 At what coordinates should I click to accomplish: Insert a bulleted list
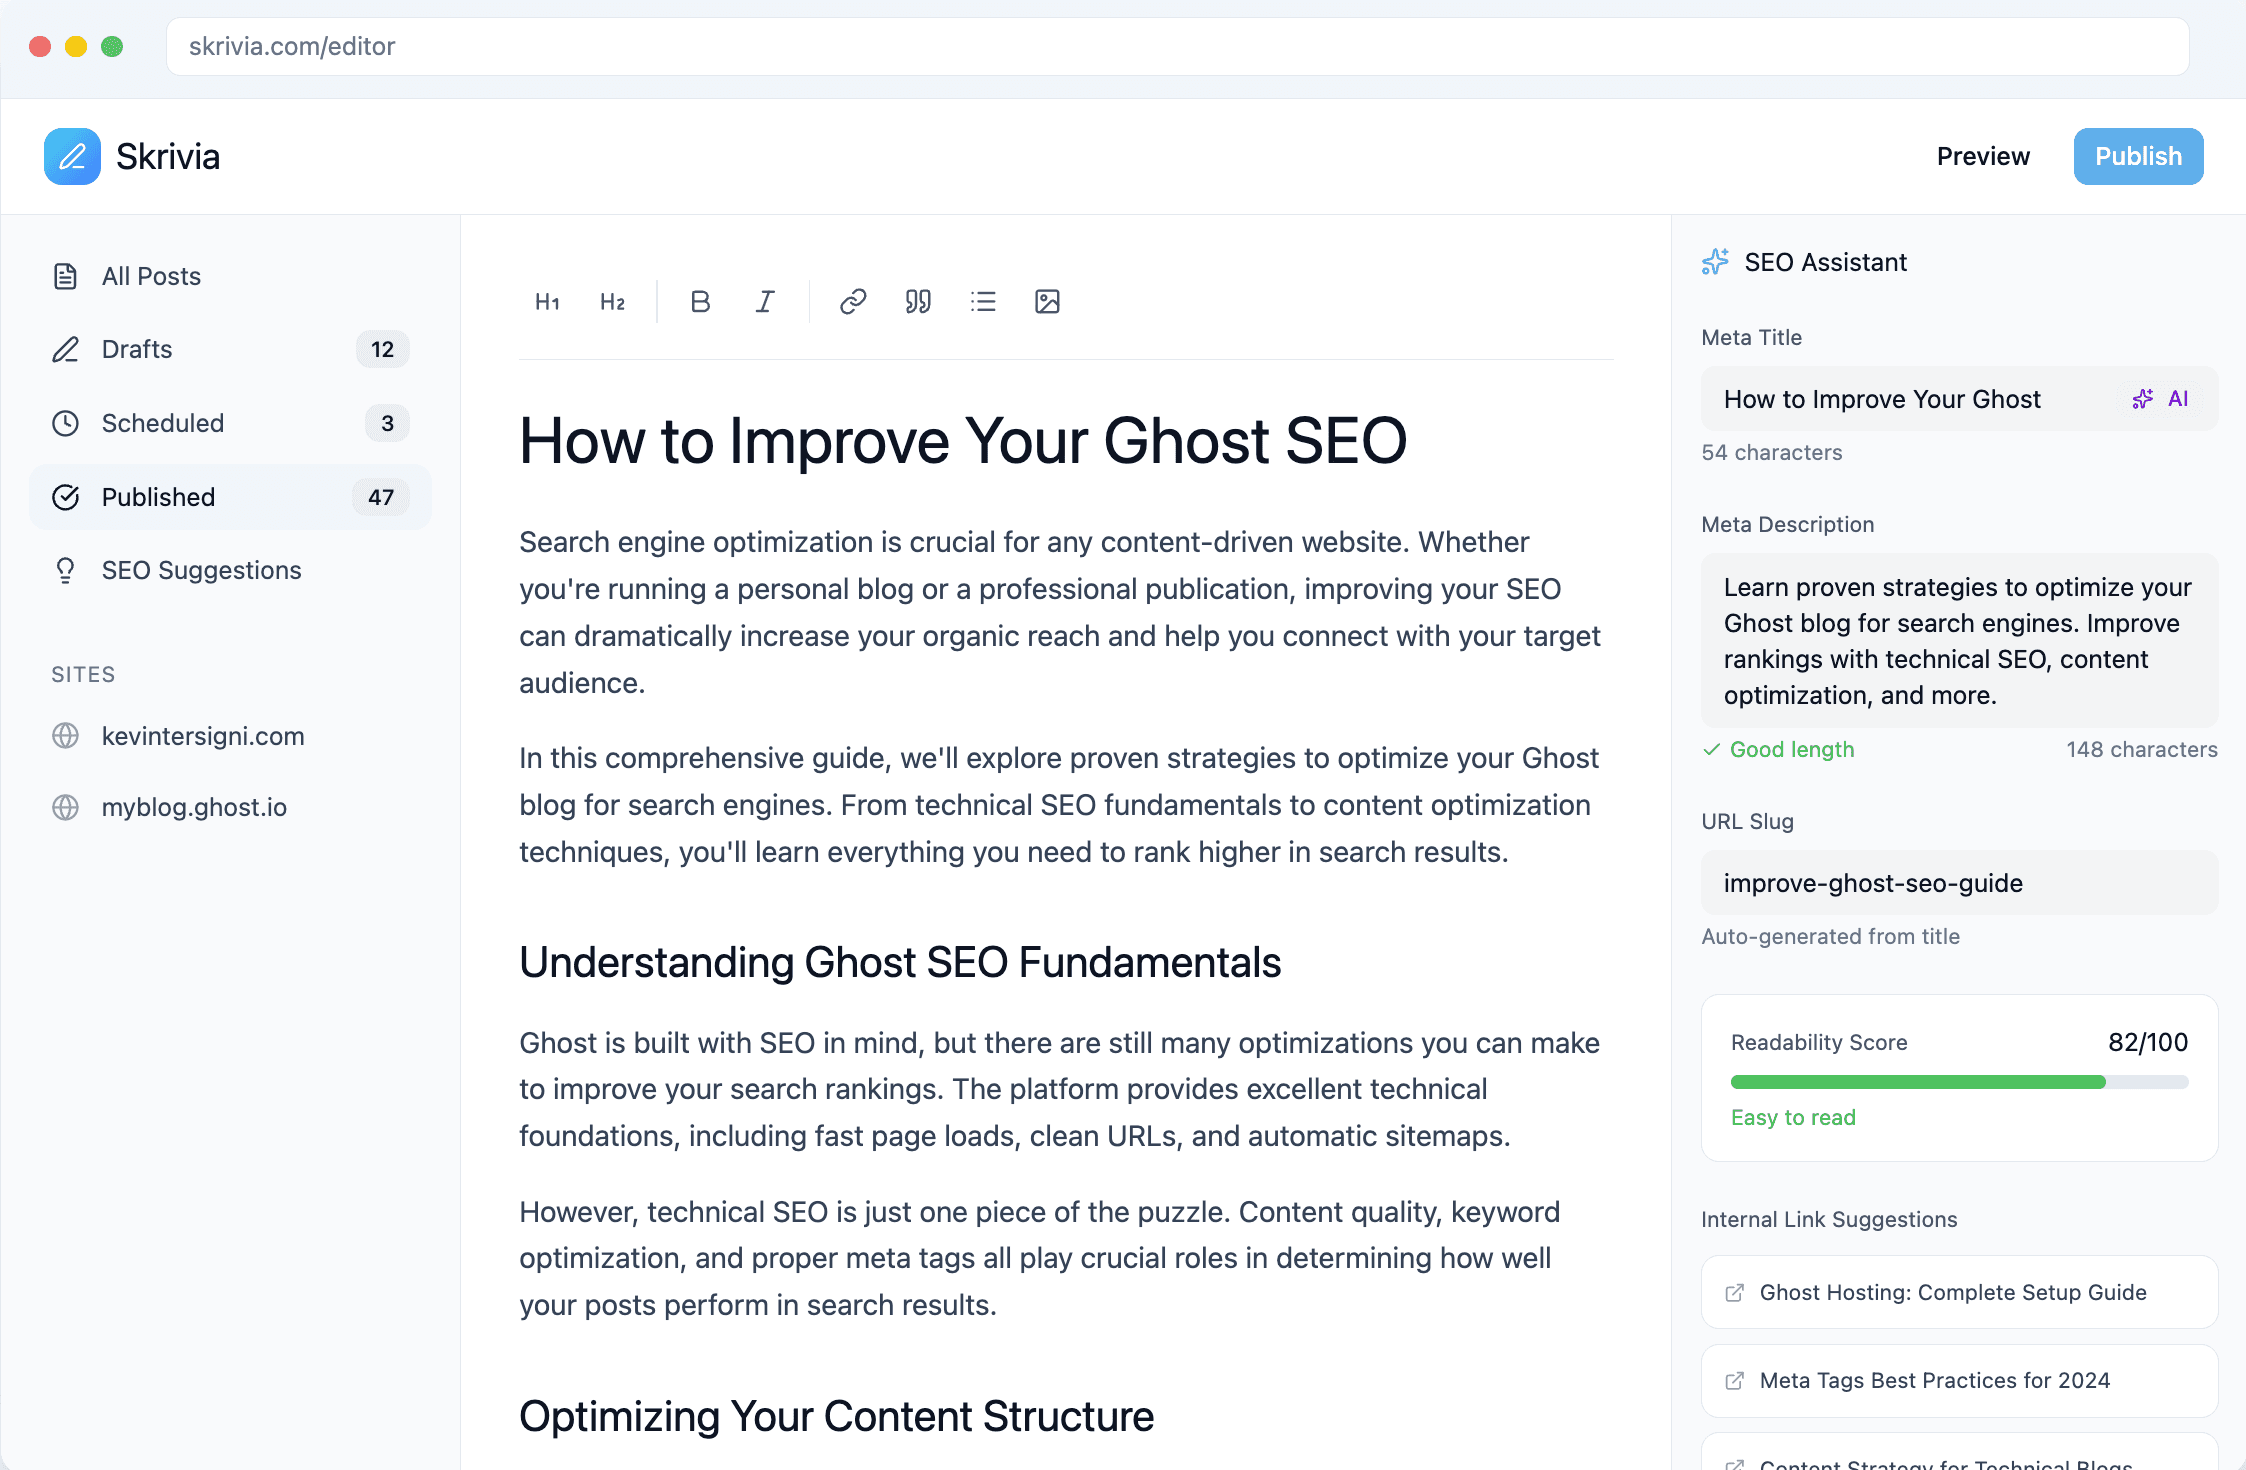tap(983, 302)
